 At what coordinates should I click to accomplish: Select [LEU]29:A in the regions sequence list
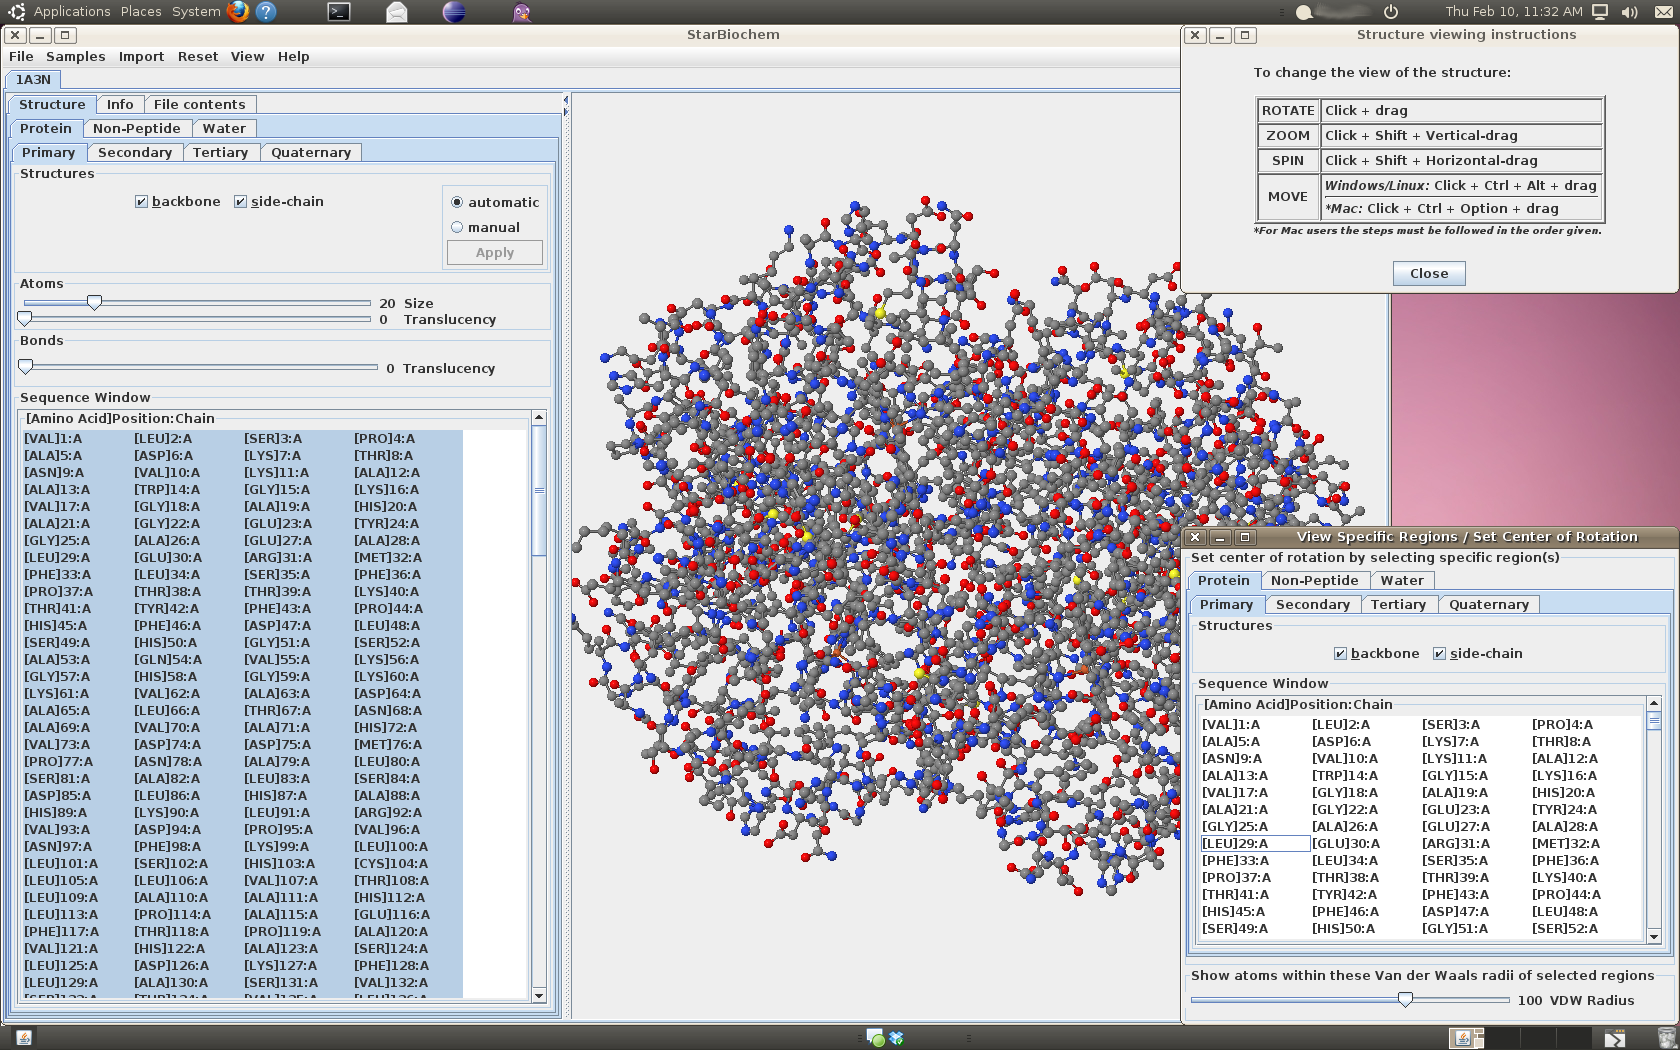(x=1255, y=844)
